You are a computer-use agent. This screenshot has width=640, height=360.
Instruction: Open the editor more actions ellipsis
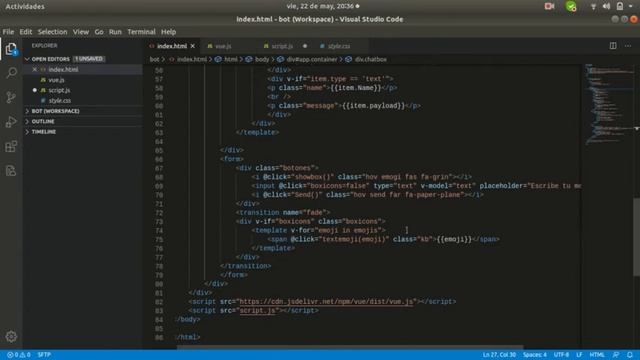click(x=628, y=46)
